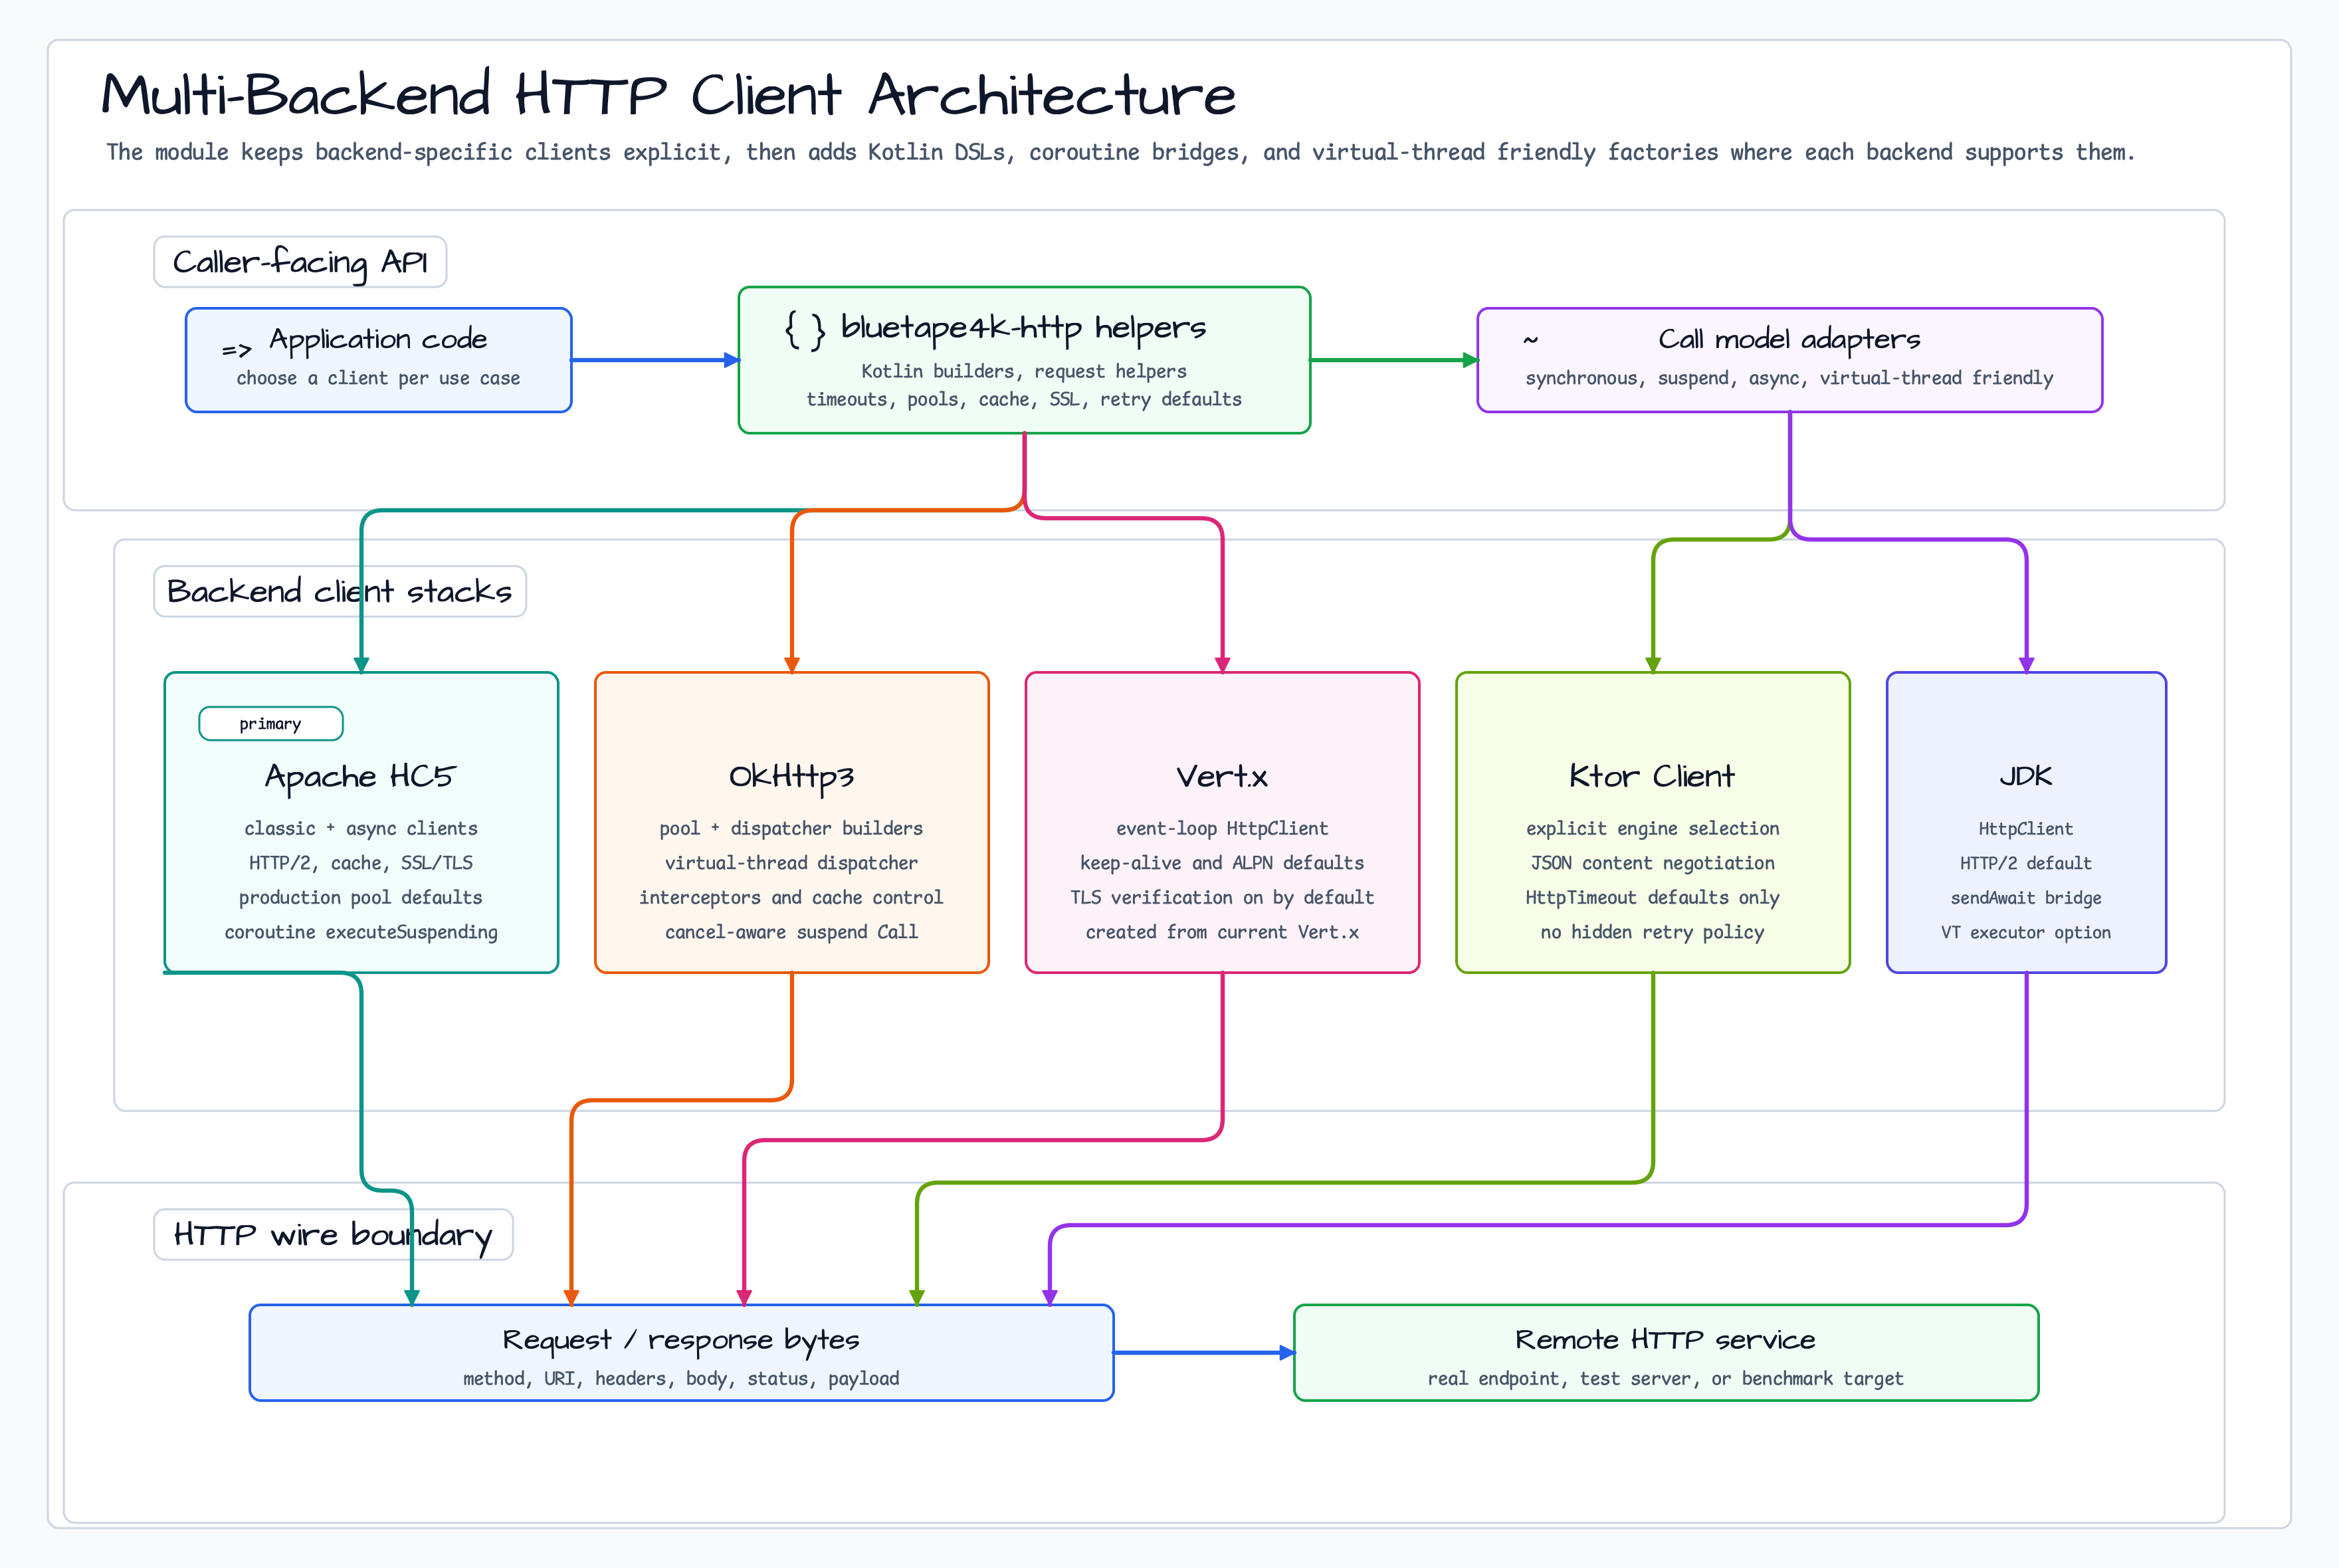Image resolution: width=2339 pixels, height=1568 pixels.
Task: Click 'production pool defaults' line
Action: 361,898
